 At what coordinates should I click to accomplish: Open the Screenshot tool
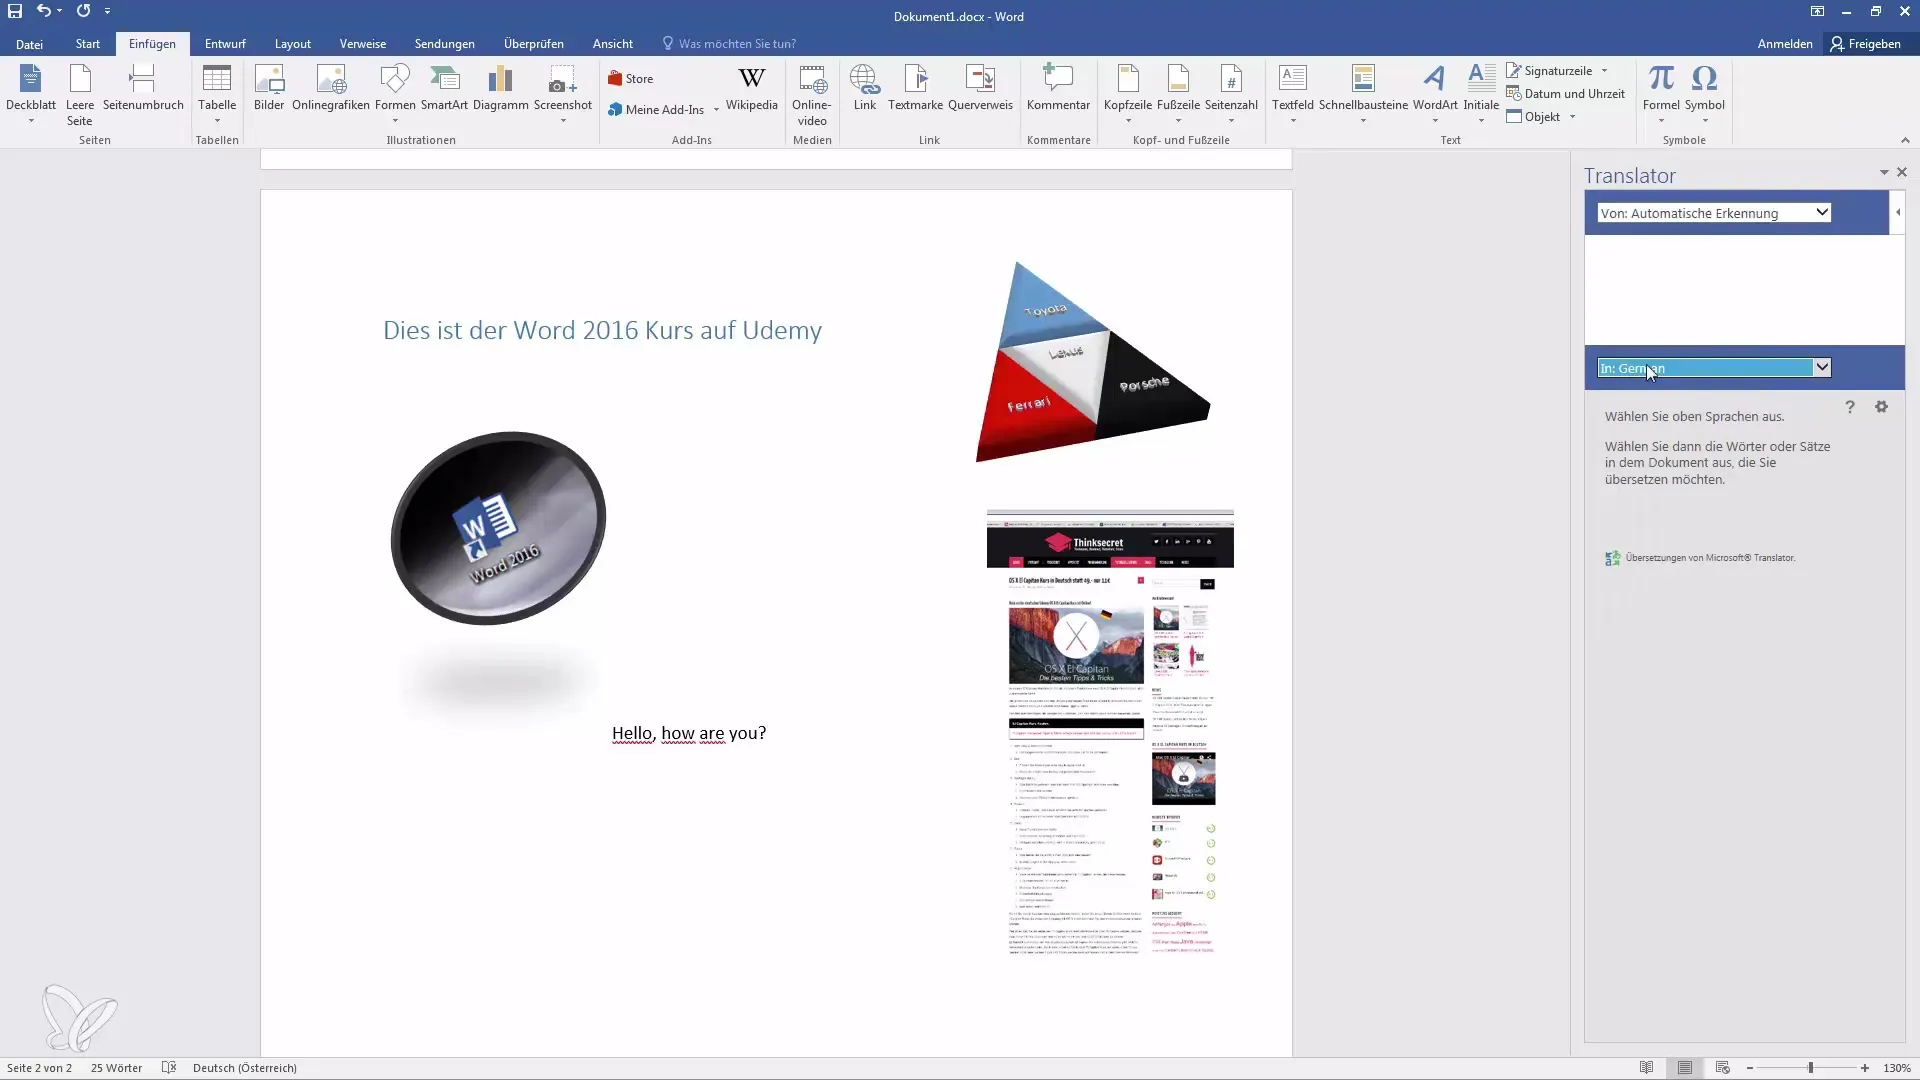(x=563, y=94)
